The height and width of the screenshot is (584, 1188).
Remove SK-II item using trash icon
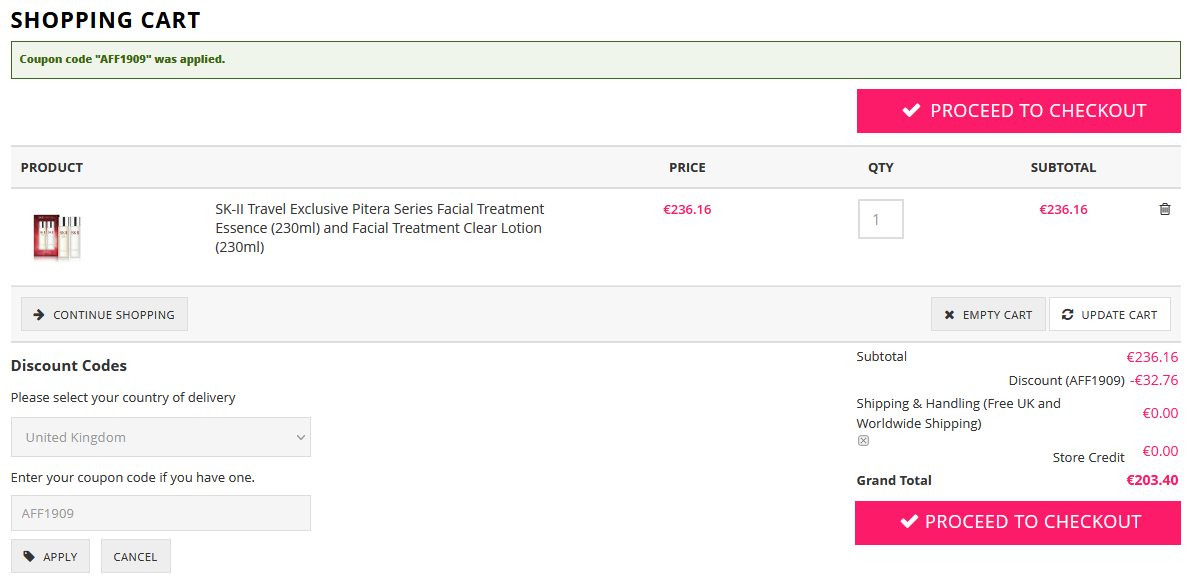tap(1164, 210)
